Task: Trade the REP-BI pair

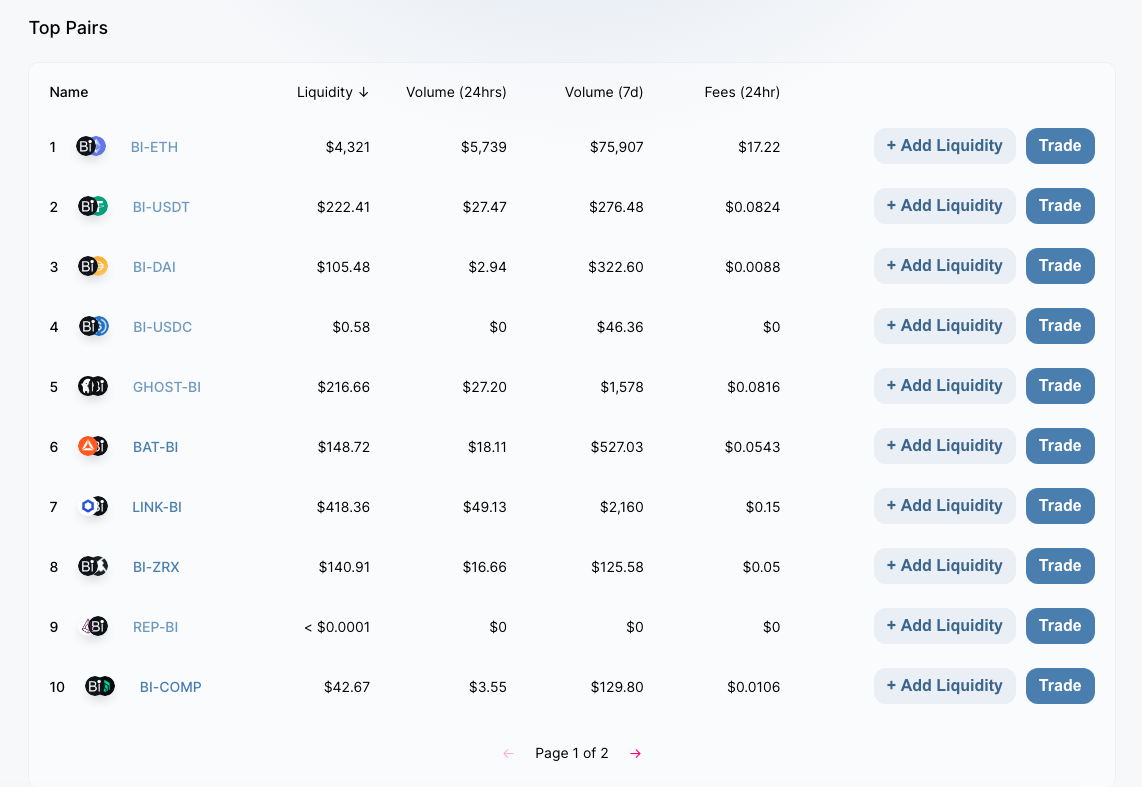Action: point(1060,625)
